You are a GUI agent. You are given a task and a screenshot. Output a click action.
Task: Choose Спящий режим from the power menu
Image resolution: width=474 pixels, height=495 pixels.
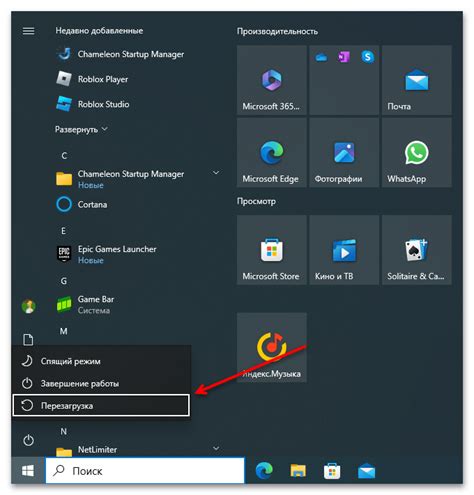coord(101,361)
